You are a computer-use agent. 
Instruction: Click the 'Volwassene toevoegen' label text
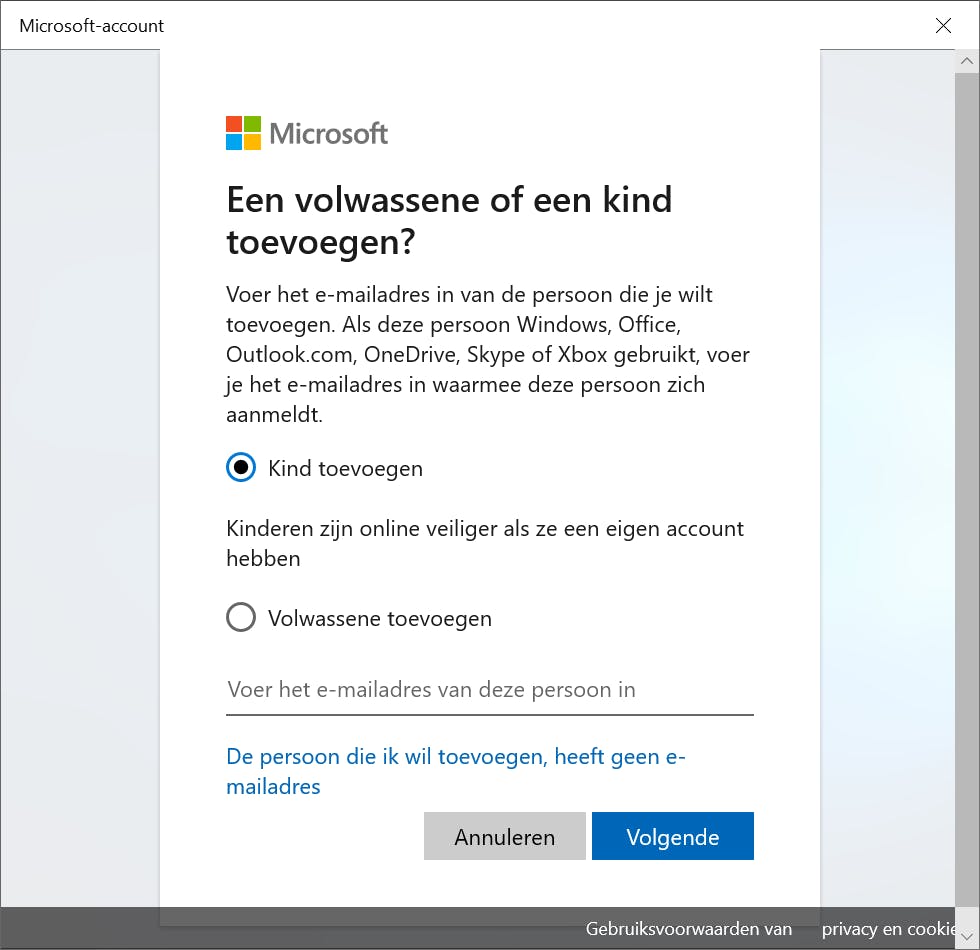[x=380, y=618]
